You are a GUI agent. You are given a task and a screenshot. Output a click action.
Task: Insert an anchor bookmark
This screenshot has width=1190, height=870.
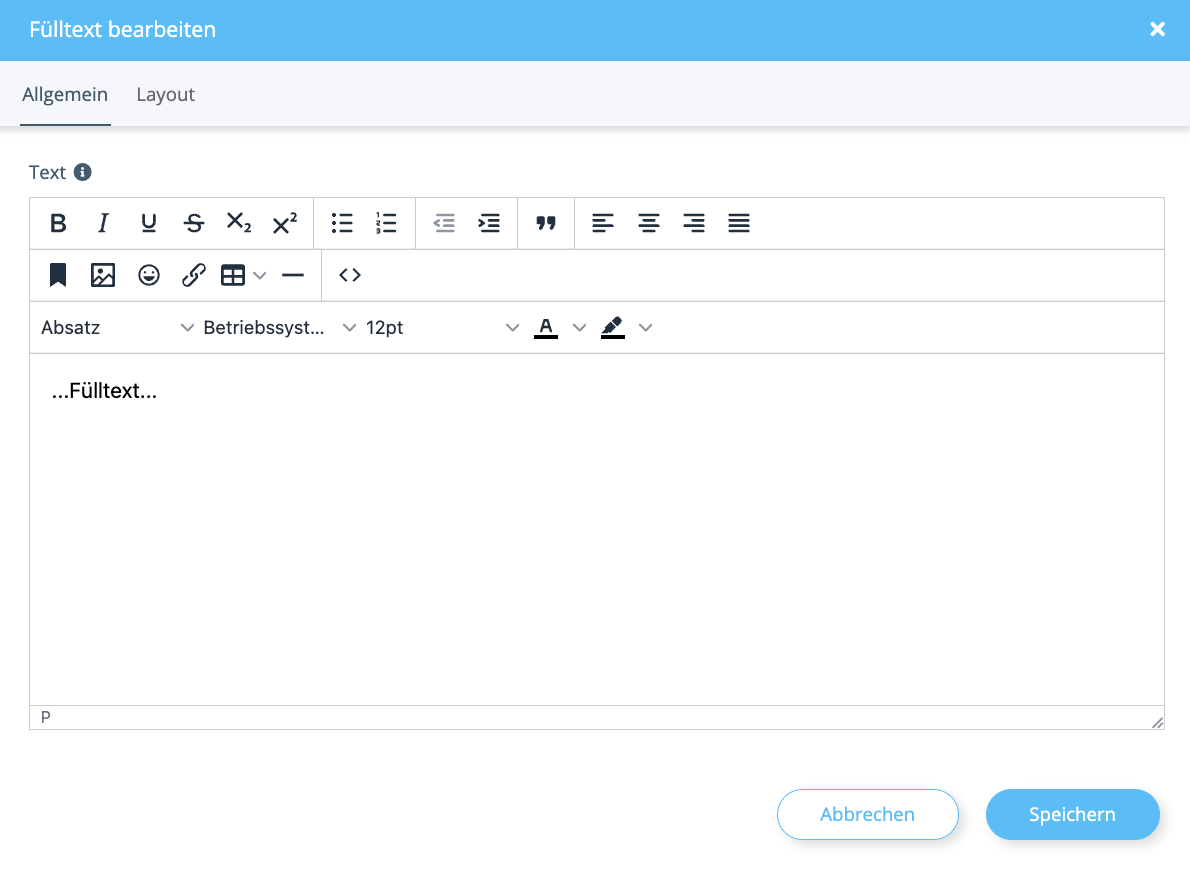[x=58, y=275]
